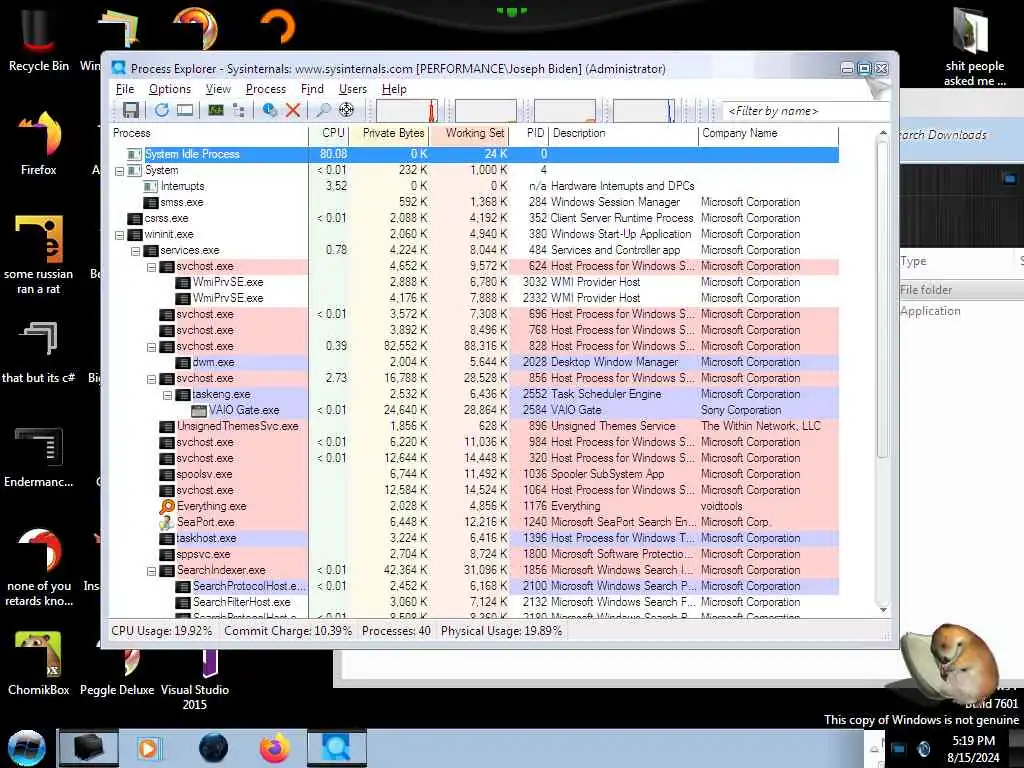Click 'CPU Usage: 19.92%' in status bar
Viewport: 1024px width, 768px height.
162,632
